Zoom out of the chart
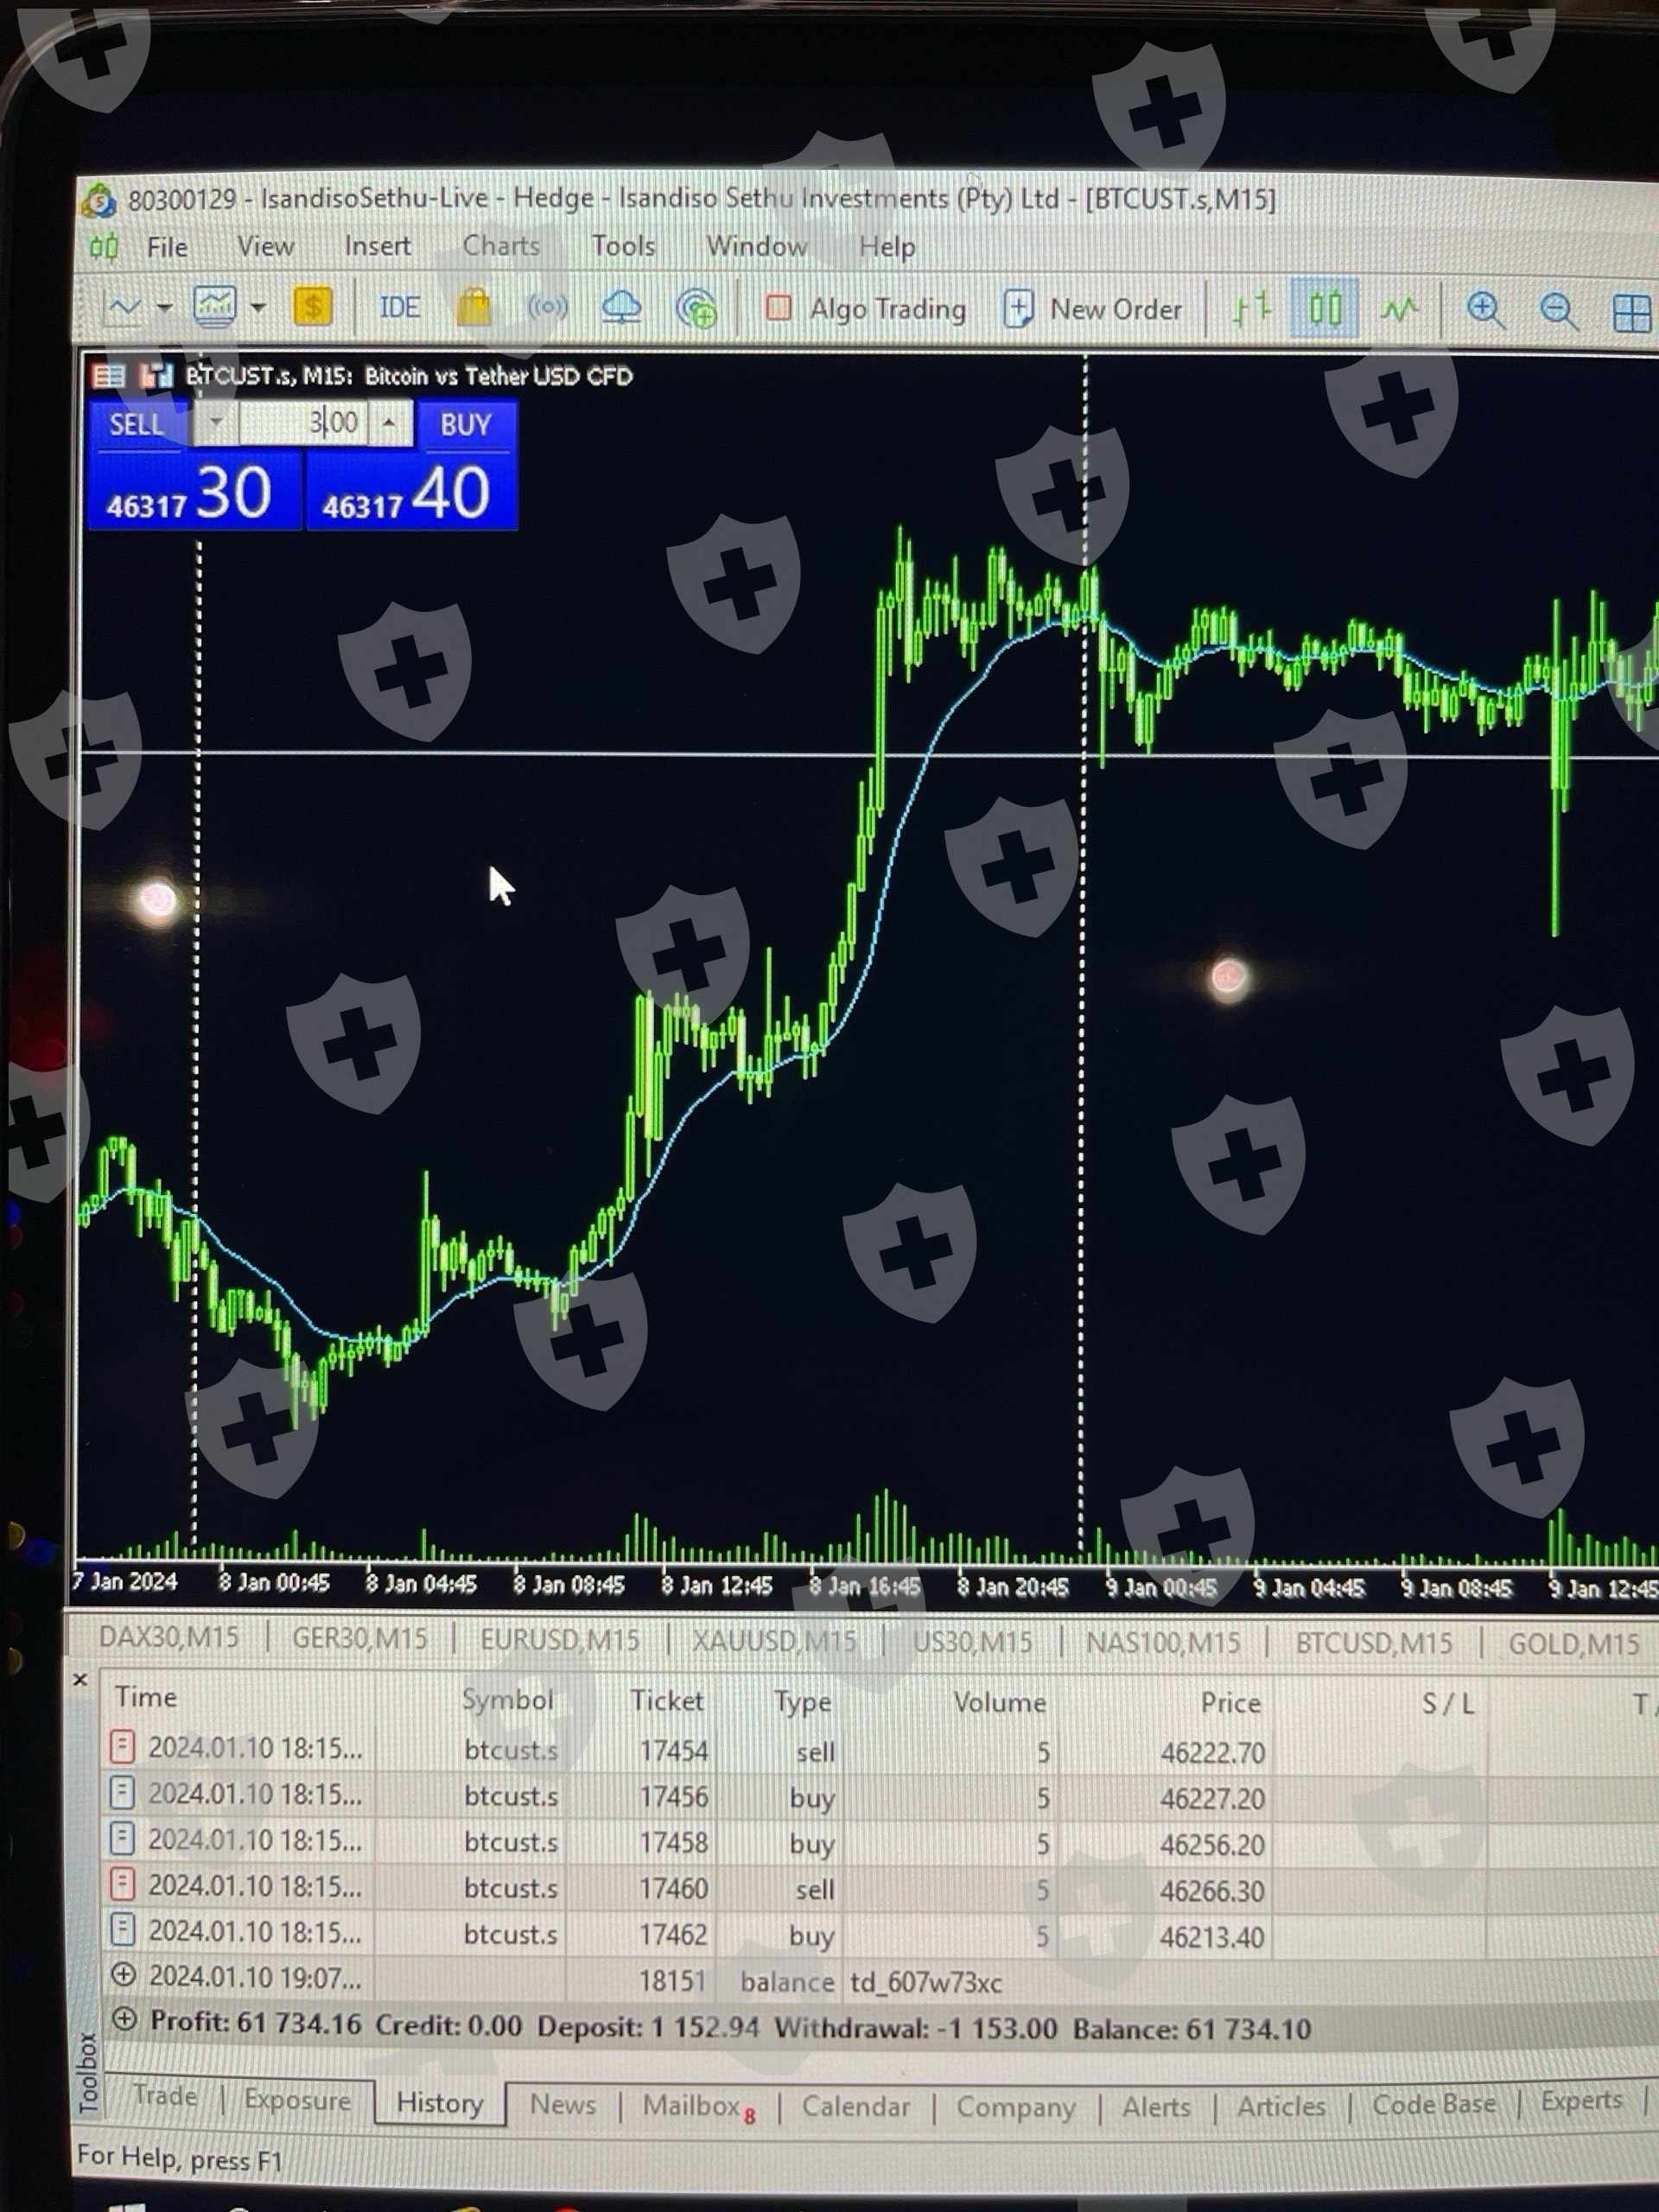Viewport: 1659px width, 2212px height. (x=1558, y=312)
